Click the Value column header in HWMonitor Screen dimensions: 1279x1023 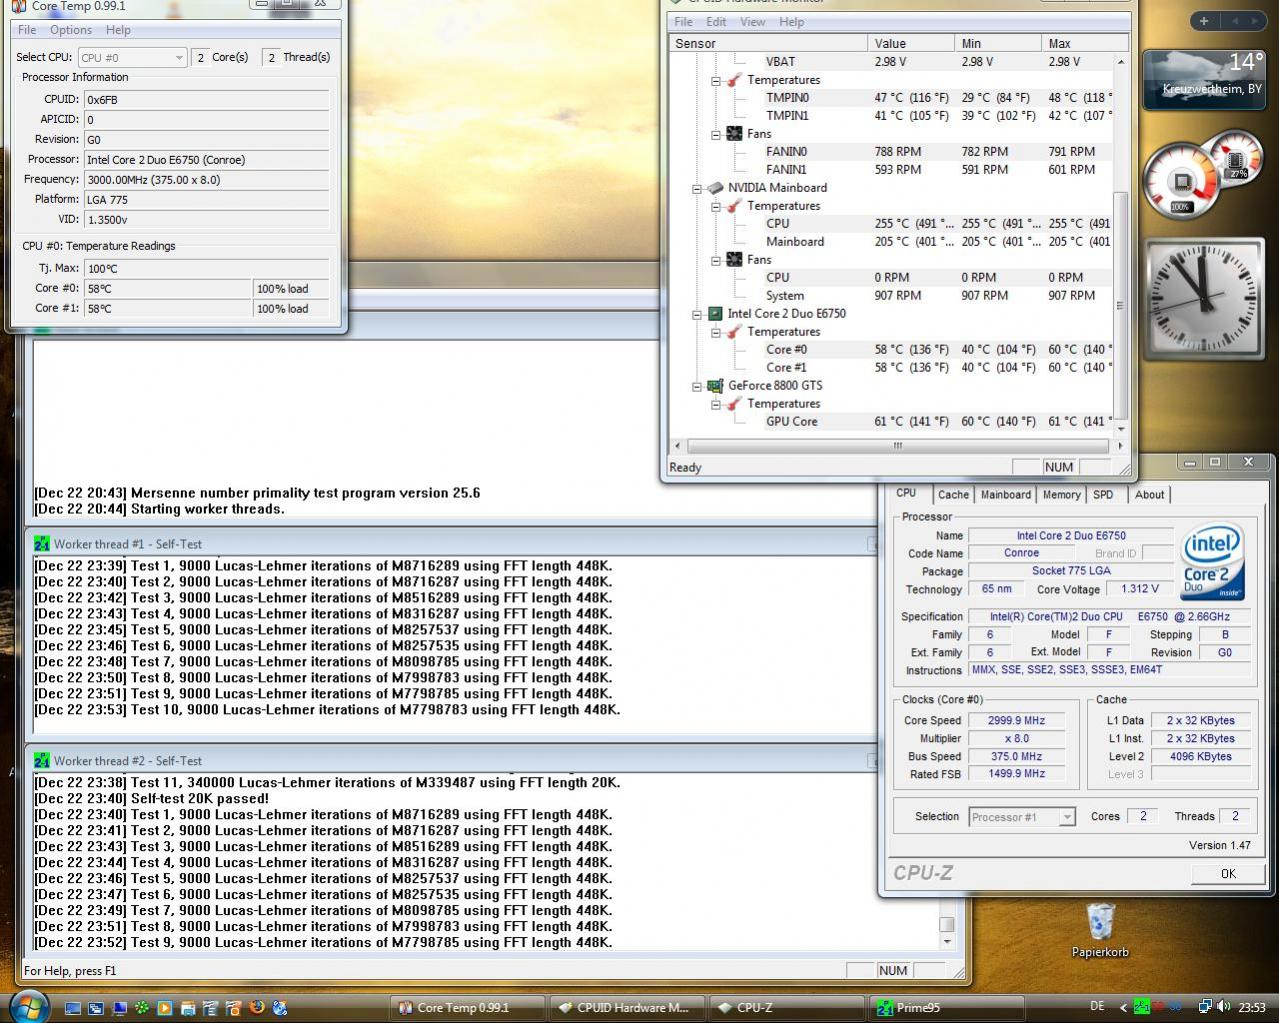(x=911, y=43)
